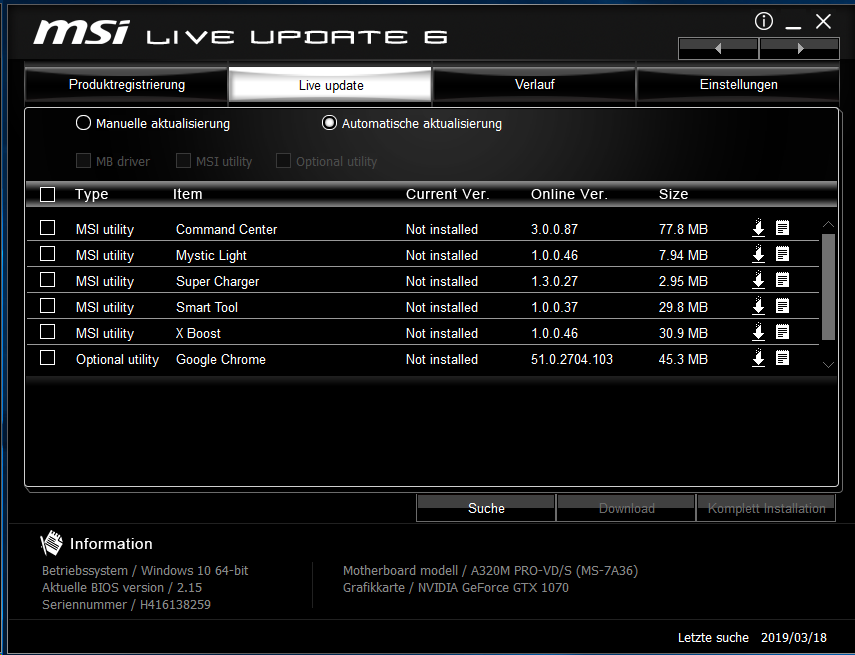Check the Google Chrome row checkbox

47,358
